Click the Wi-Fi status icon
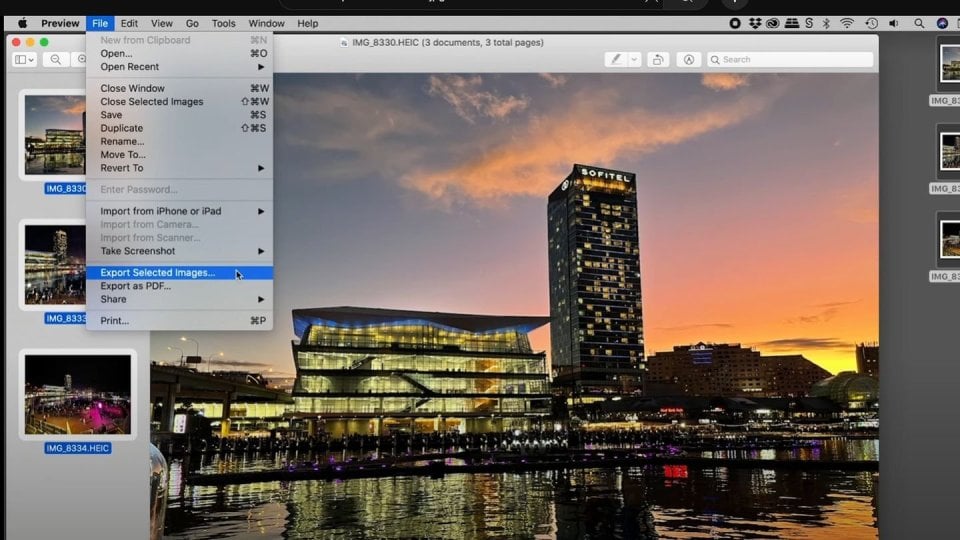The image size is (960, 540). [847, 23]
